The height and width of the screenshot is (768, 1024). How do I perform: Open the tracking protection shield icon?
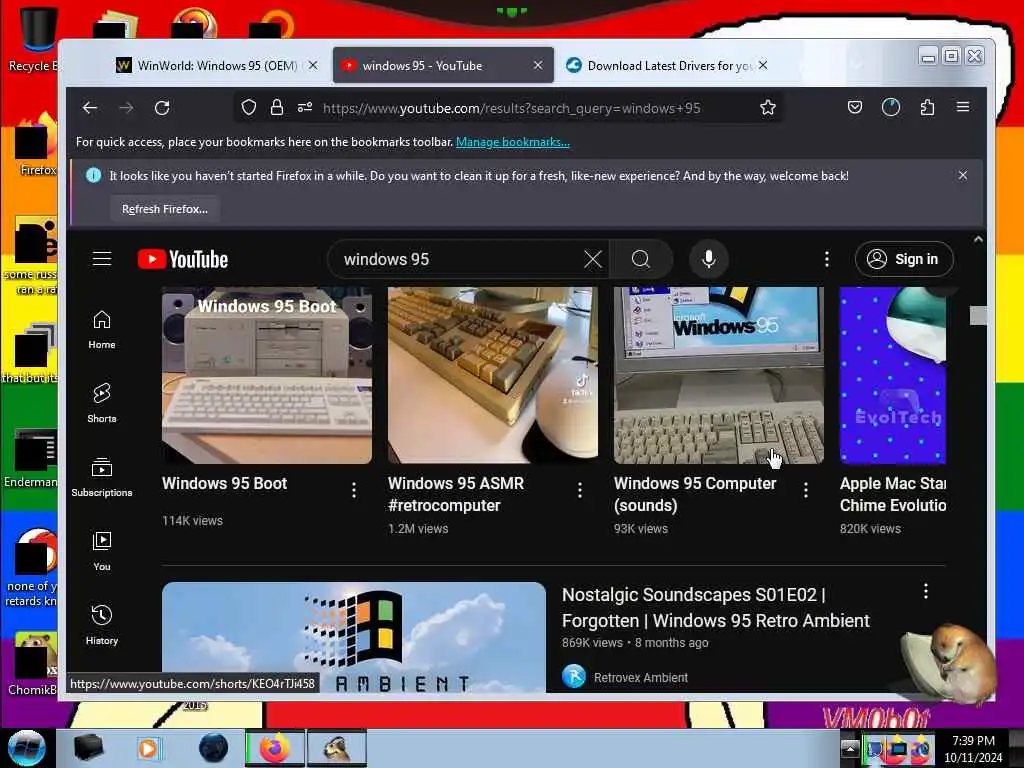pos(249,108)
